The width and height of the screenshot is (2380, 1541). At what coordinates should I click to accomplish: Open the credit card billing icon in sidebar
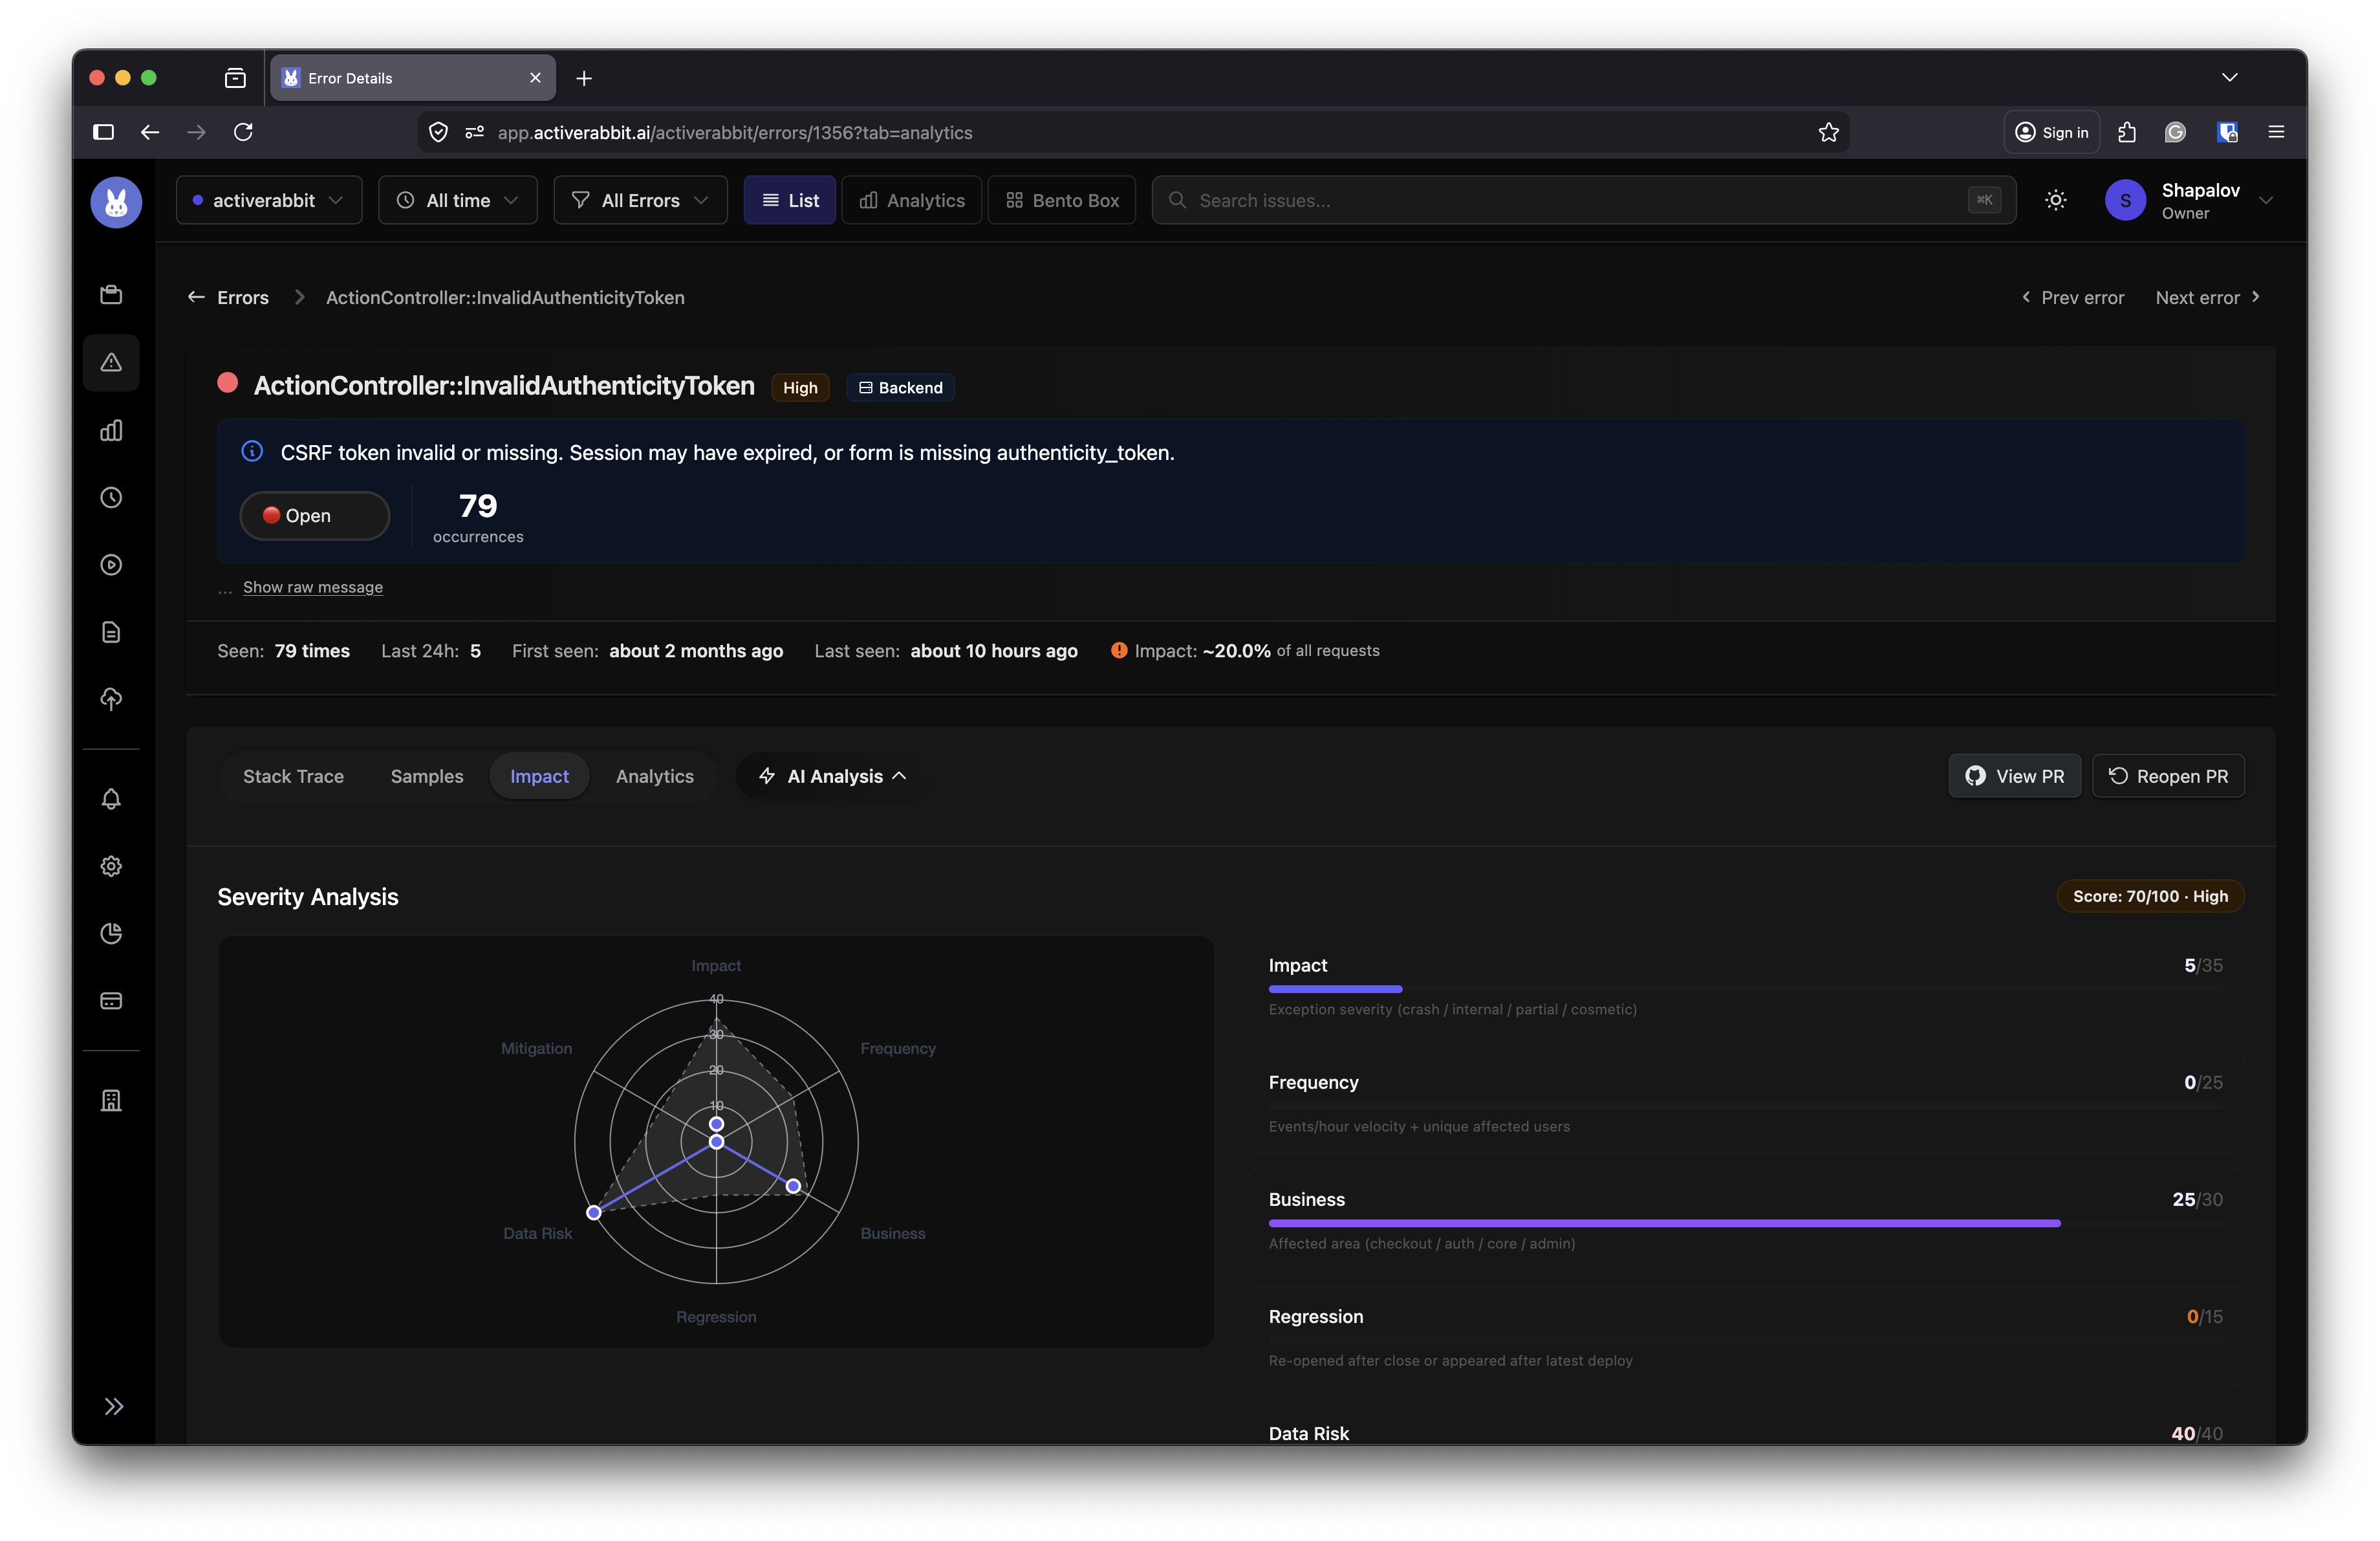[x=111, y=1001]
